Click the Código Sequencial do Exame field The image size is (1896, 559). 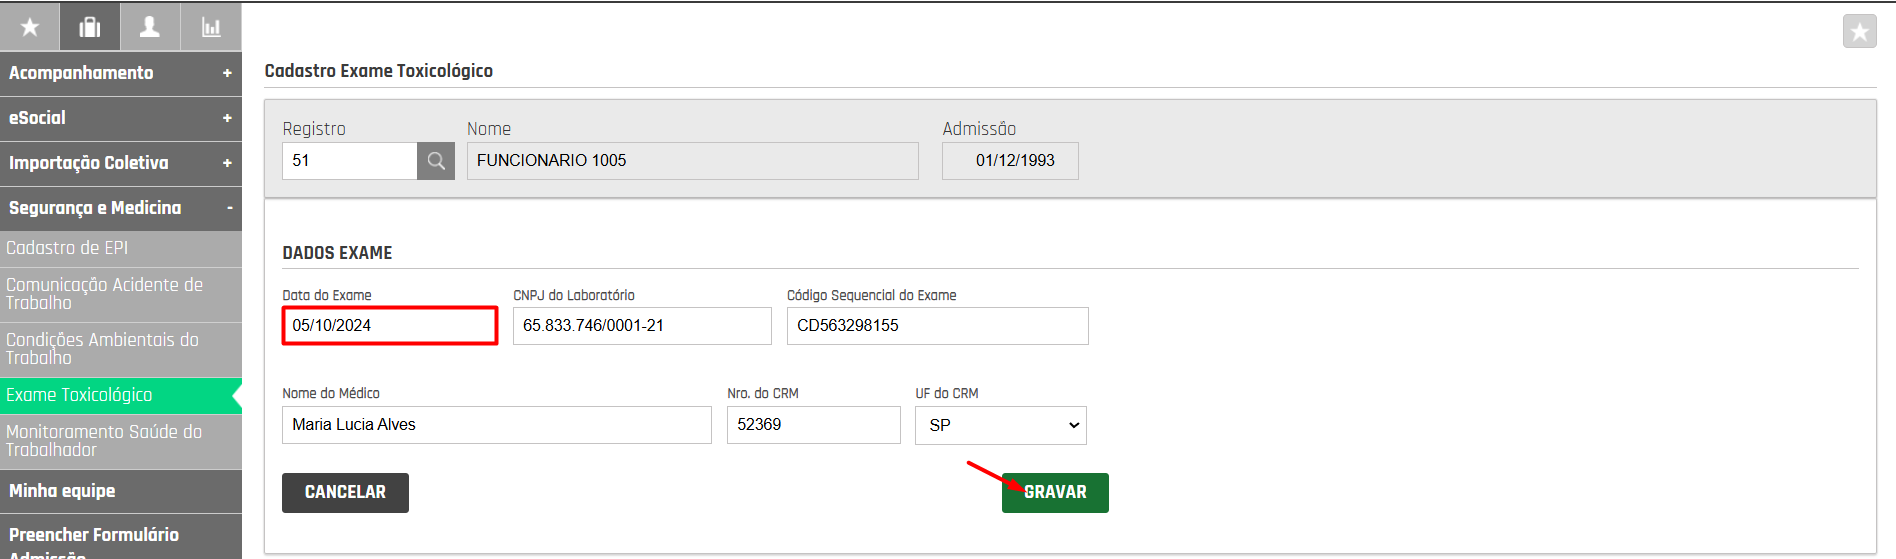coord(937,326)
